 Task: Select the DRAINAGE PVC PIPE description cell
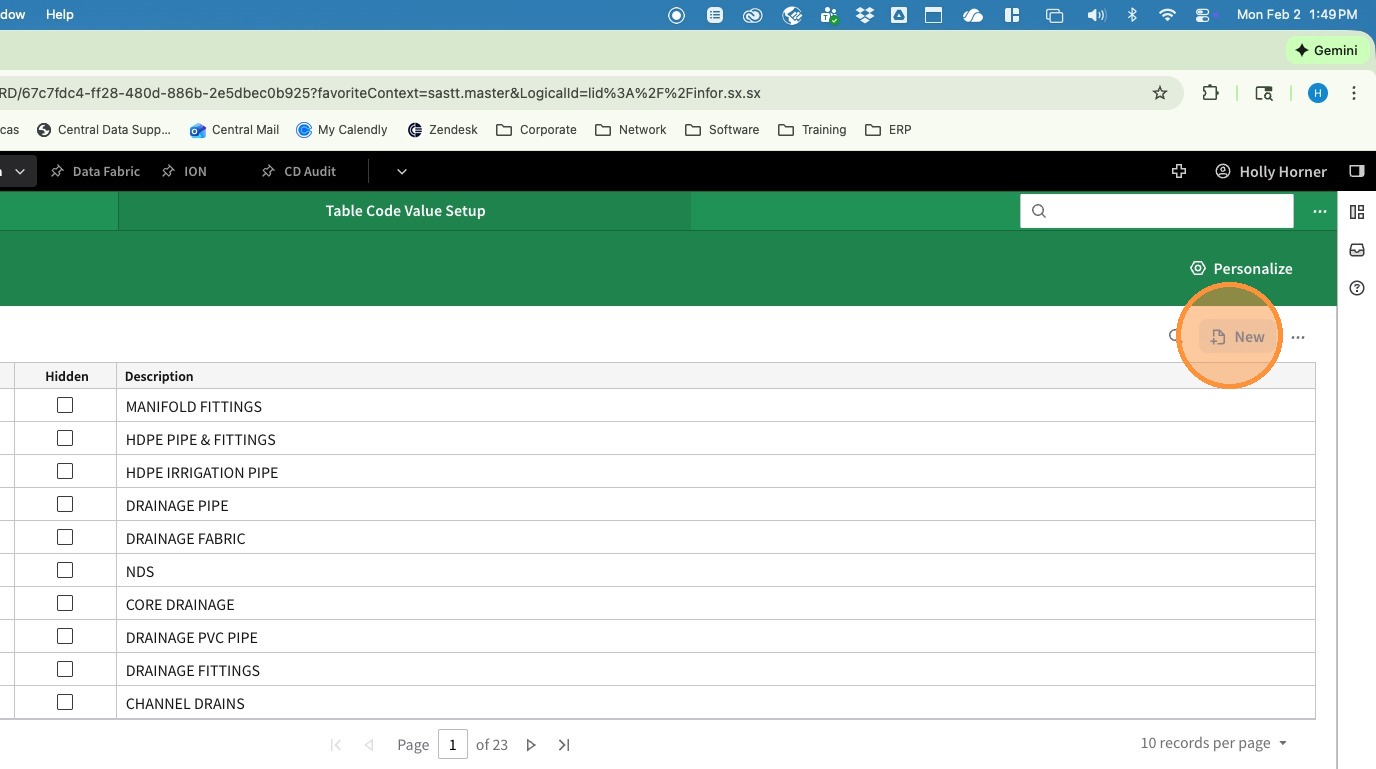coord(715,637)
